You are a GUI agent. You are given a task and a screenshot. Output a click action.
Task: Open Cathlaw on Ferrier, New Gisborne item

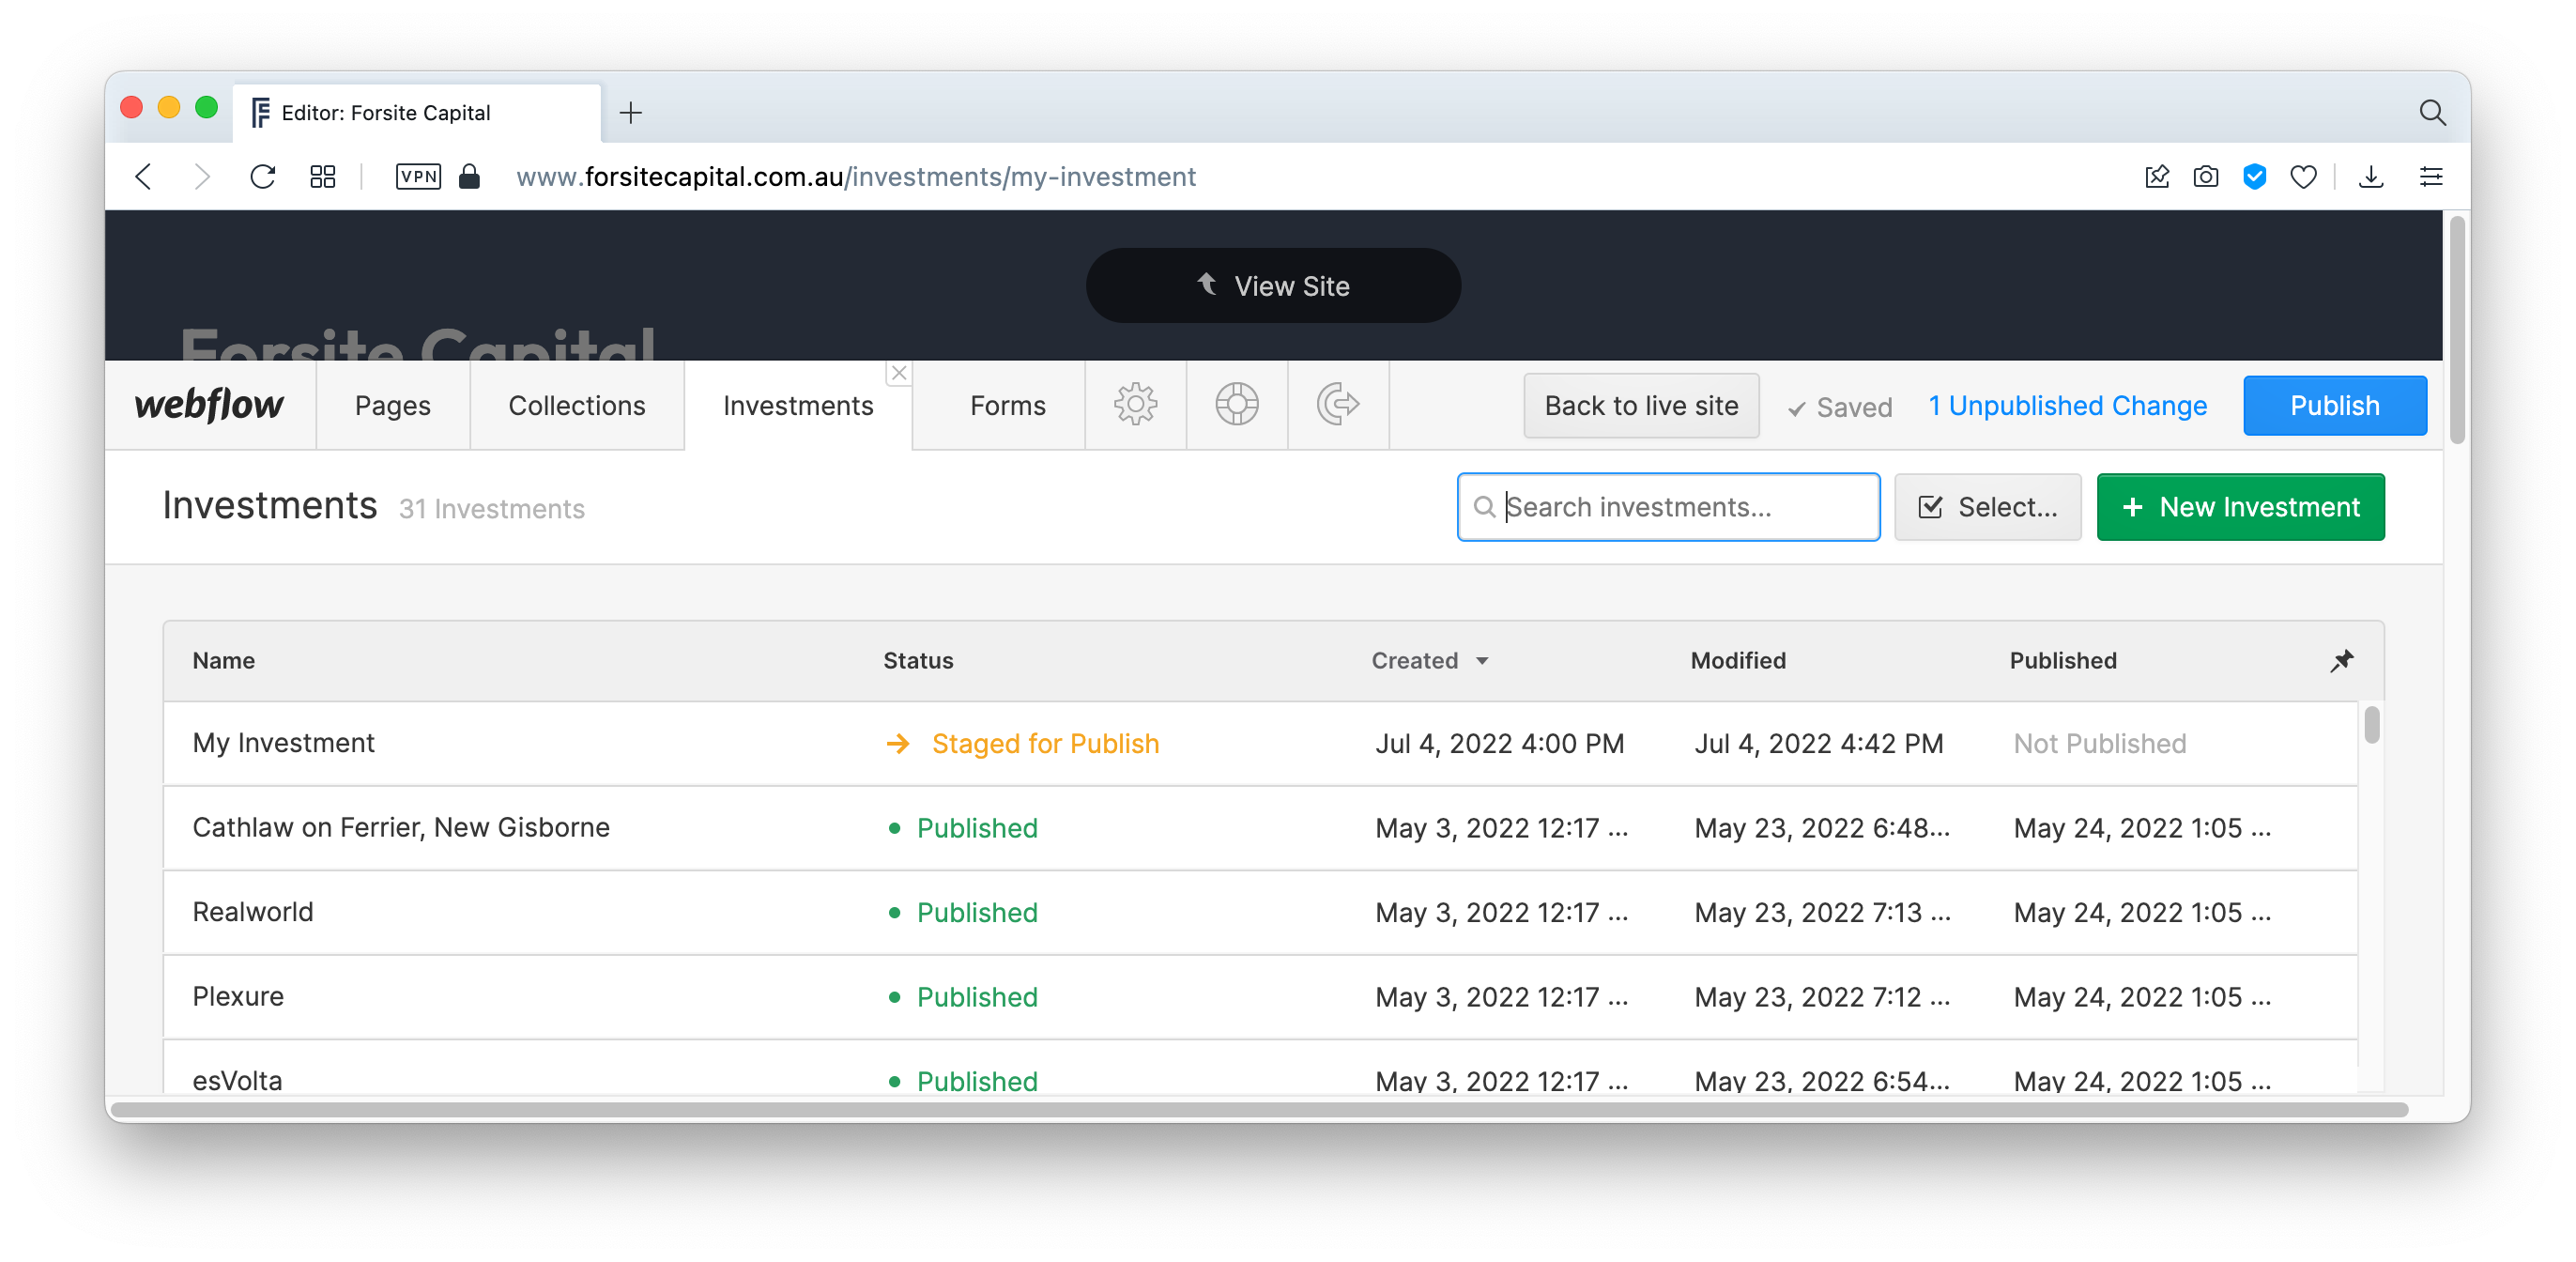[1260, 828]
